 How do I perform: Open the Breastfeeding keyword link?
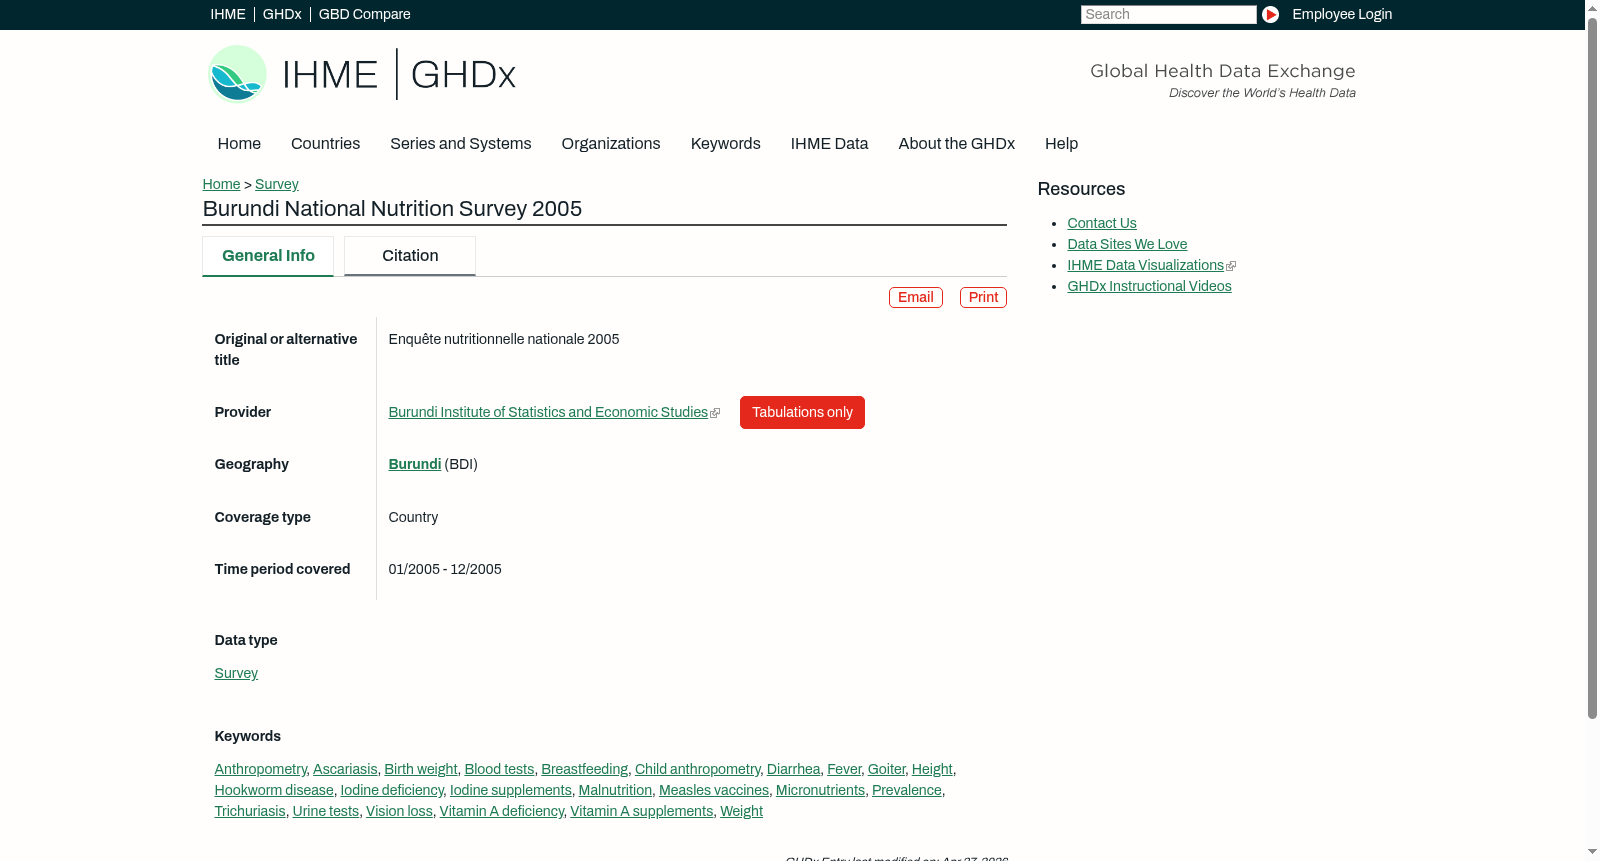[584, 769]
